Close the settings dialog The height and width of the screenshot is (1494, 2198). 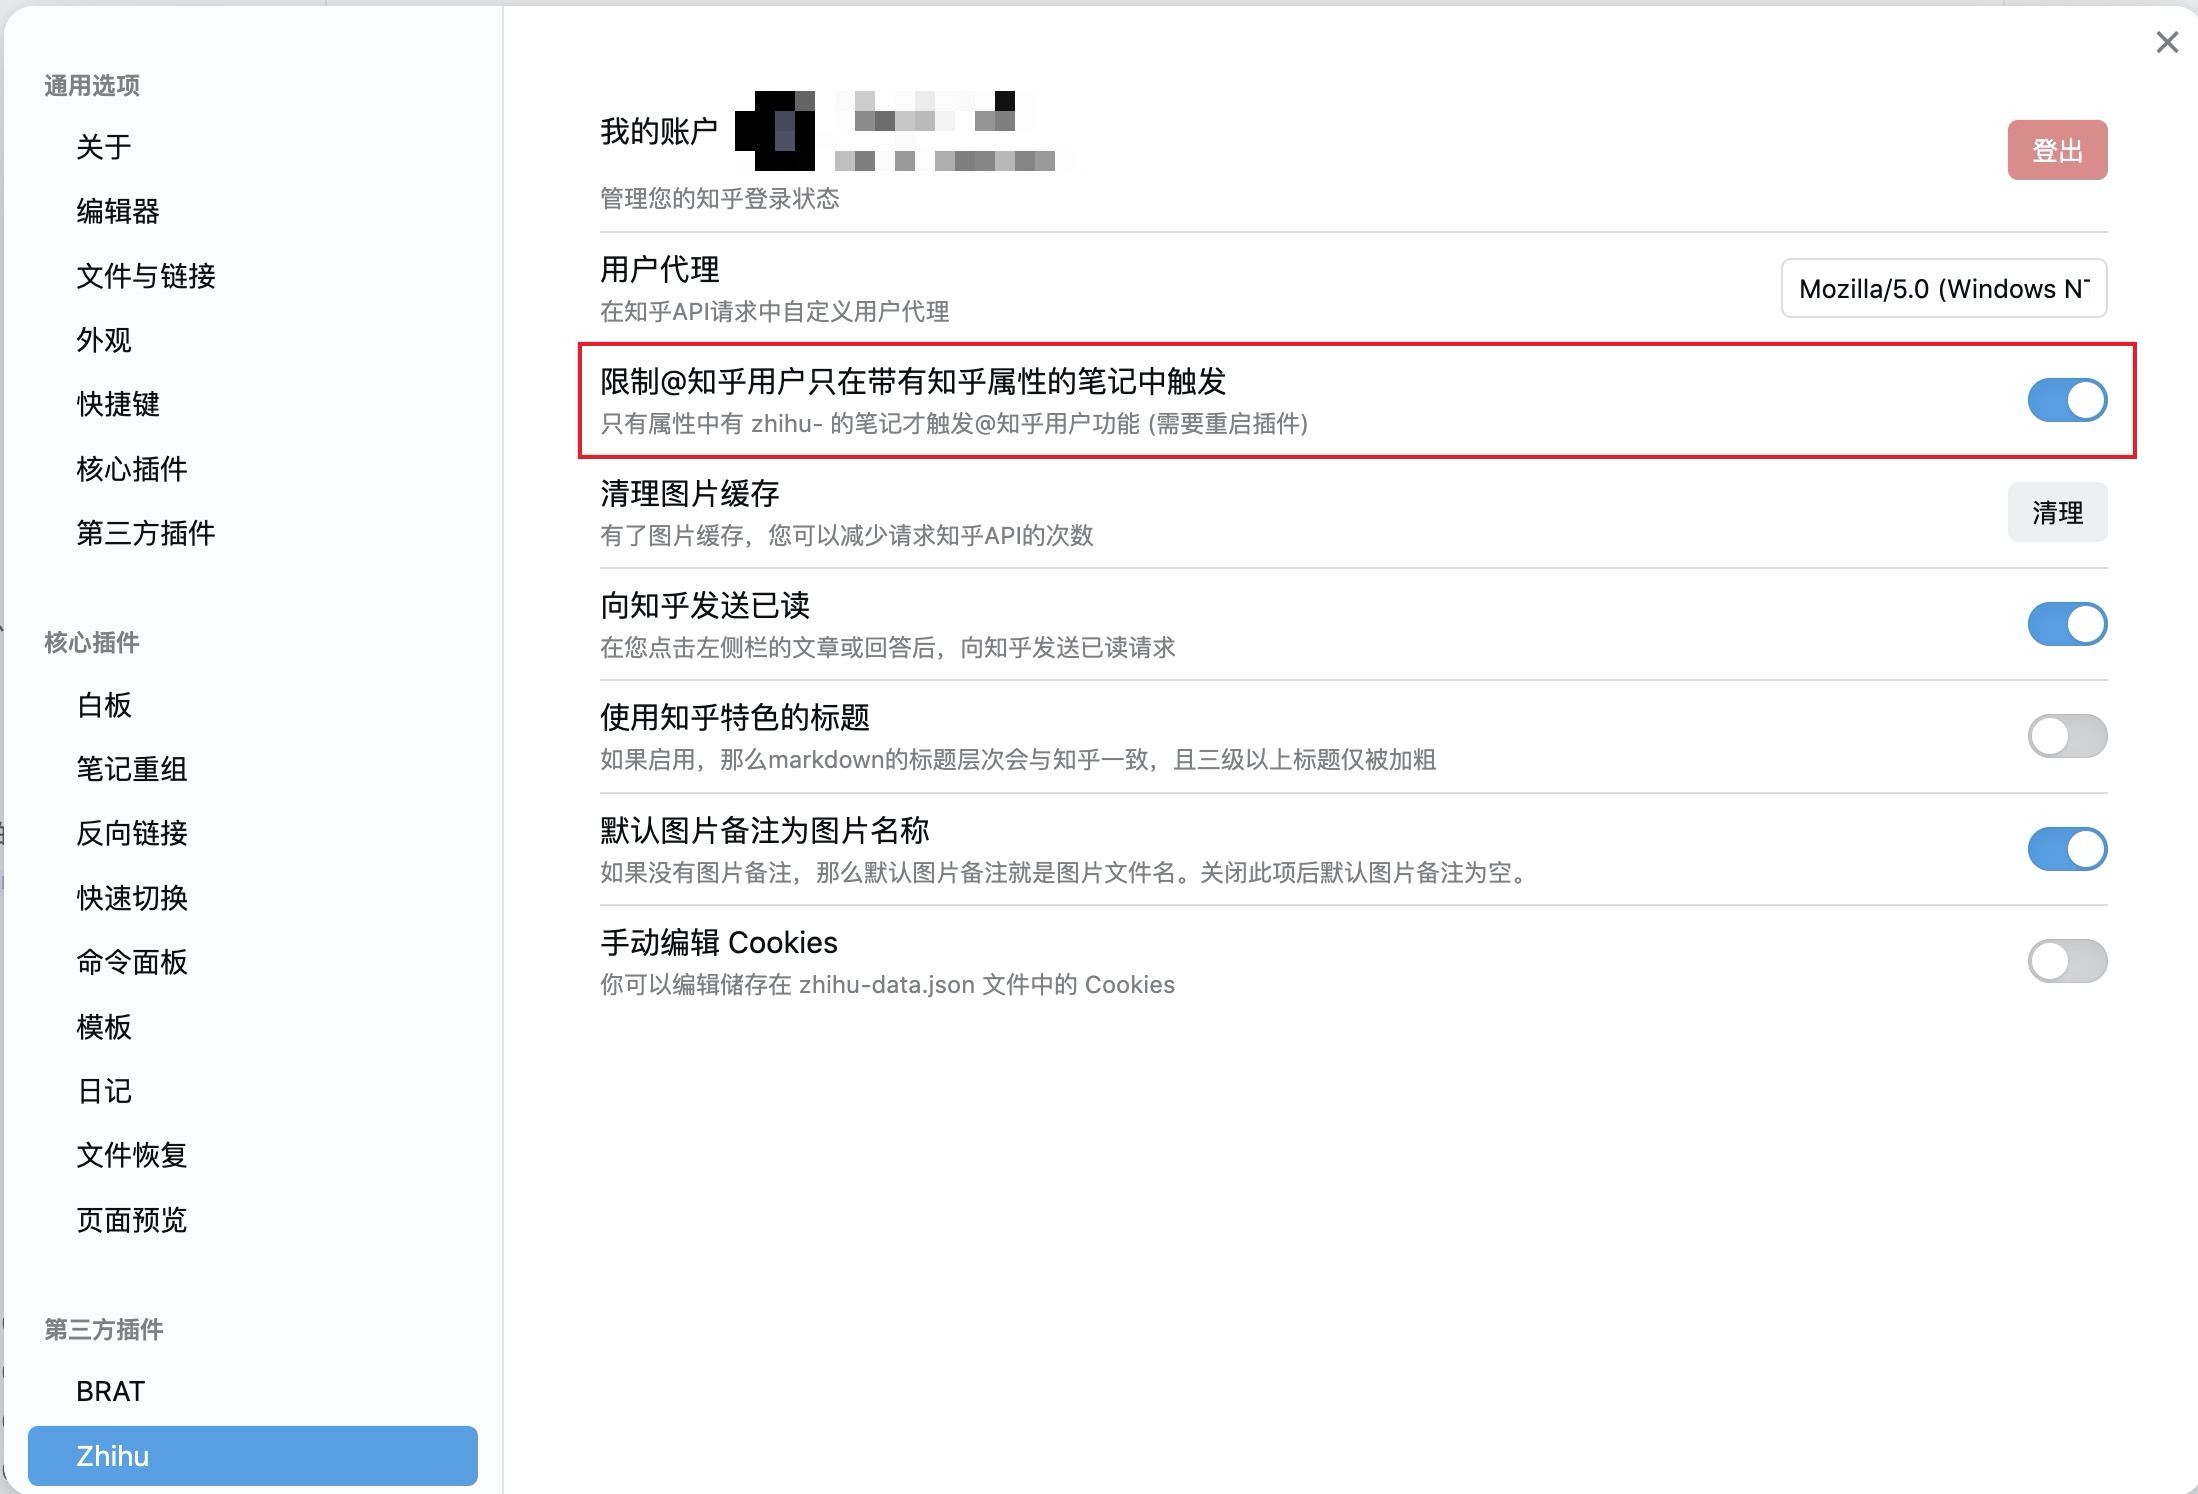pos(2167,42)
